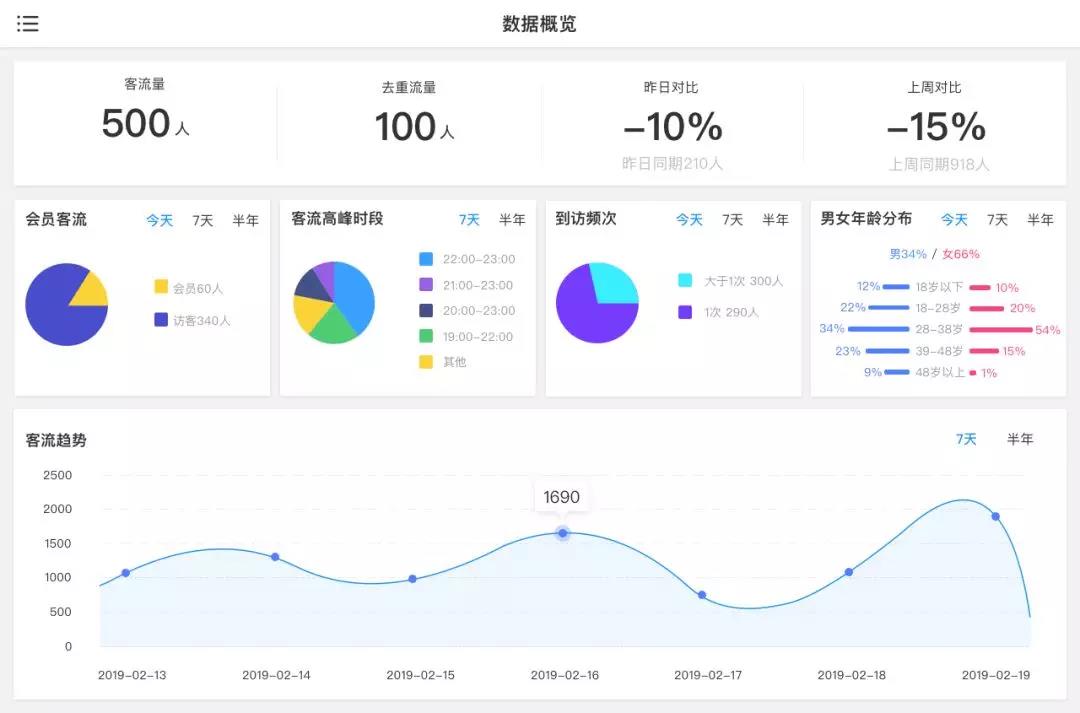Toggle the 访客340人 legend swatch
The height and width of the screenshot is (713, 1080).
[161, 320]
